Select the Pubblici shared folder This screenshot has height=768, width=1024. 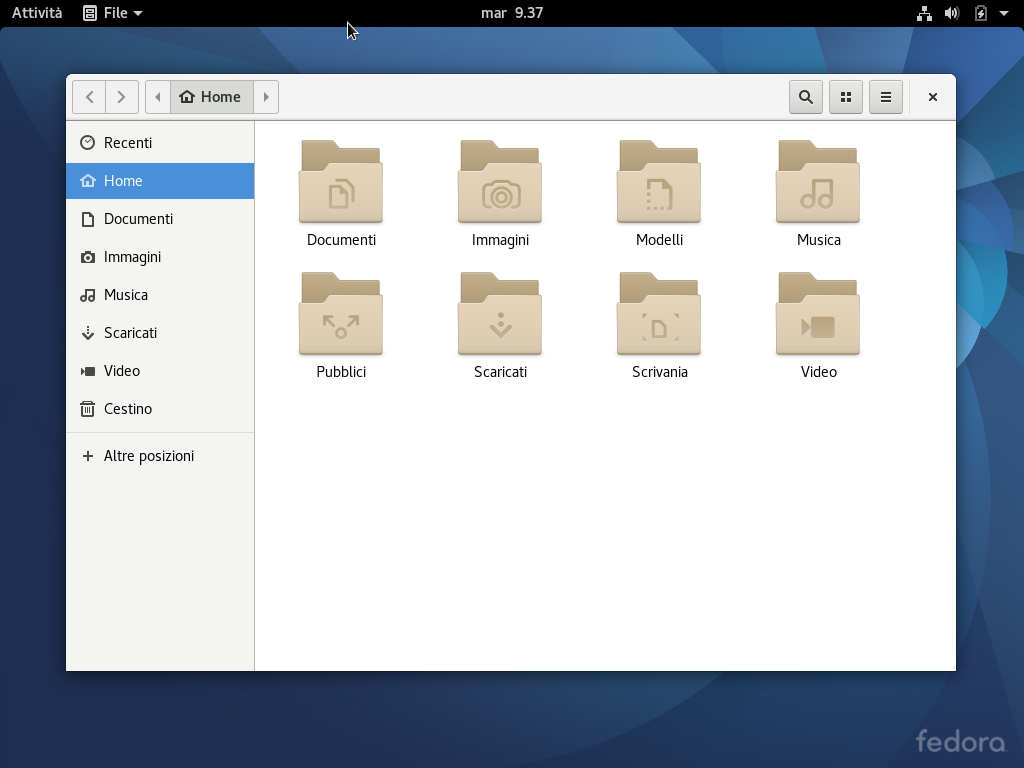(341, 315)
